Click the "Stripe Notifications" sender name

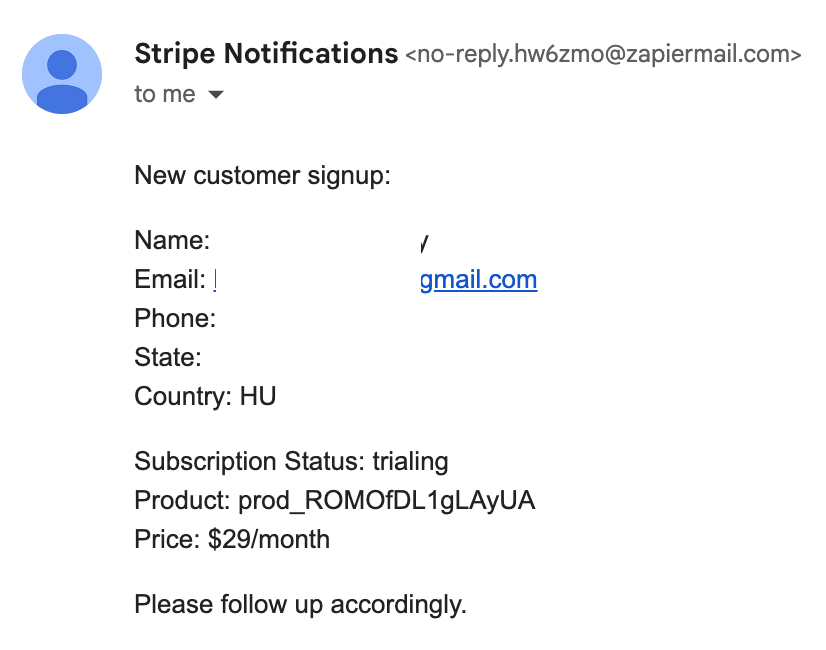[266, 53]
